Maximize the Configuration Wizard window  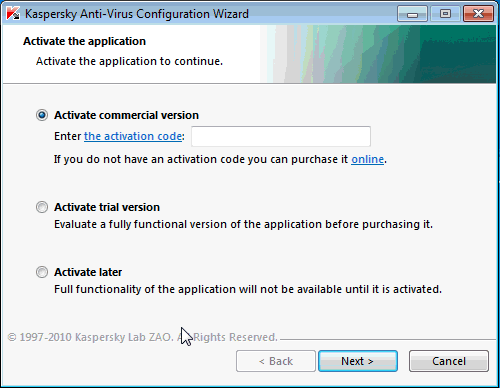pos(445,14)
